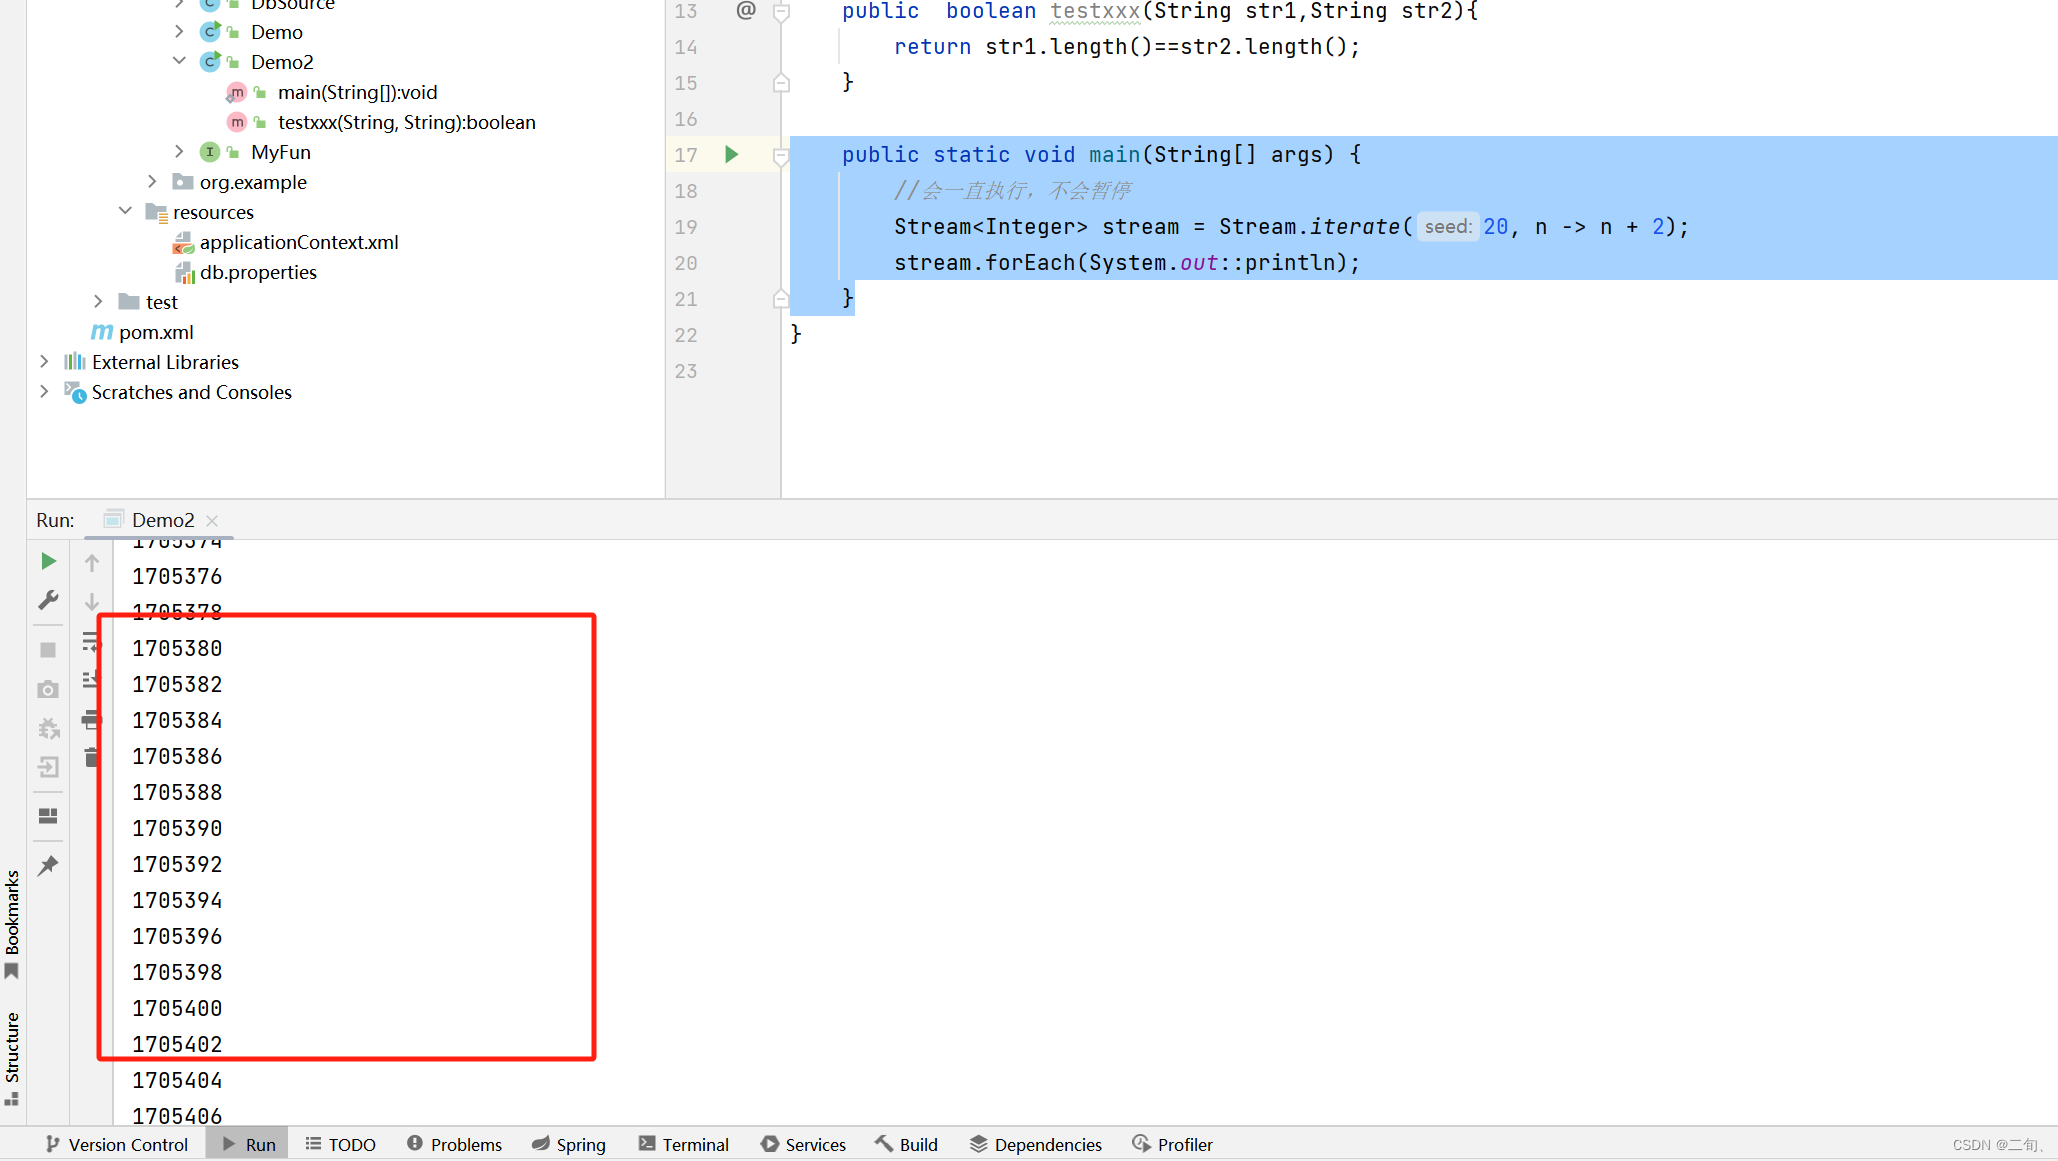Image resolution: width=2058 pixels, height=1161 pixels.
Task: Open pom.xml file
Action: [x=156, y=332]
